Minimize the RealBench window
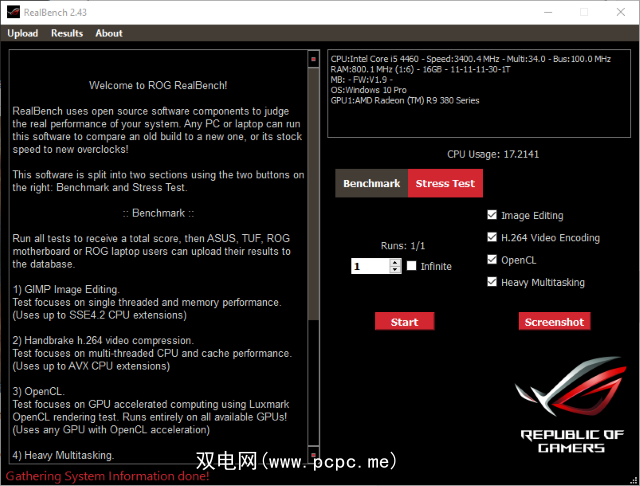 (548, 12)
